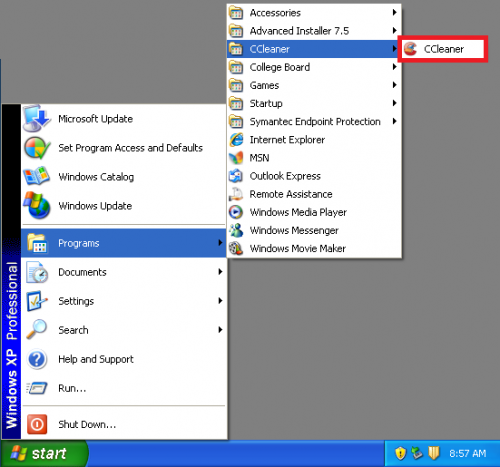500x467 pixels.
Task: Click the Startup folder icon
Action: (236, 103)
